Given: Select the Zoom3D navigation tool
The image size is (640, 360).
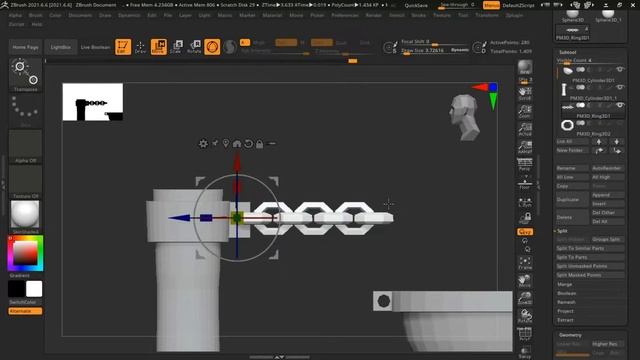Looking at the screenshot, I should coord(525,298).
